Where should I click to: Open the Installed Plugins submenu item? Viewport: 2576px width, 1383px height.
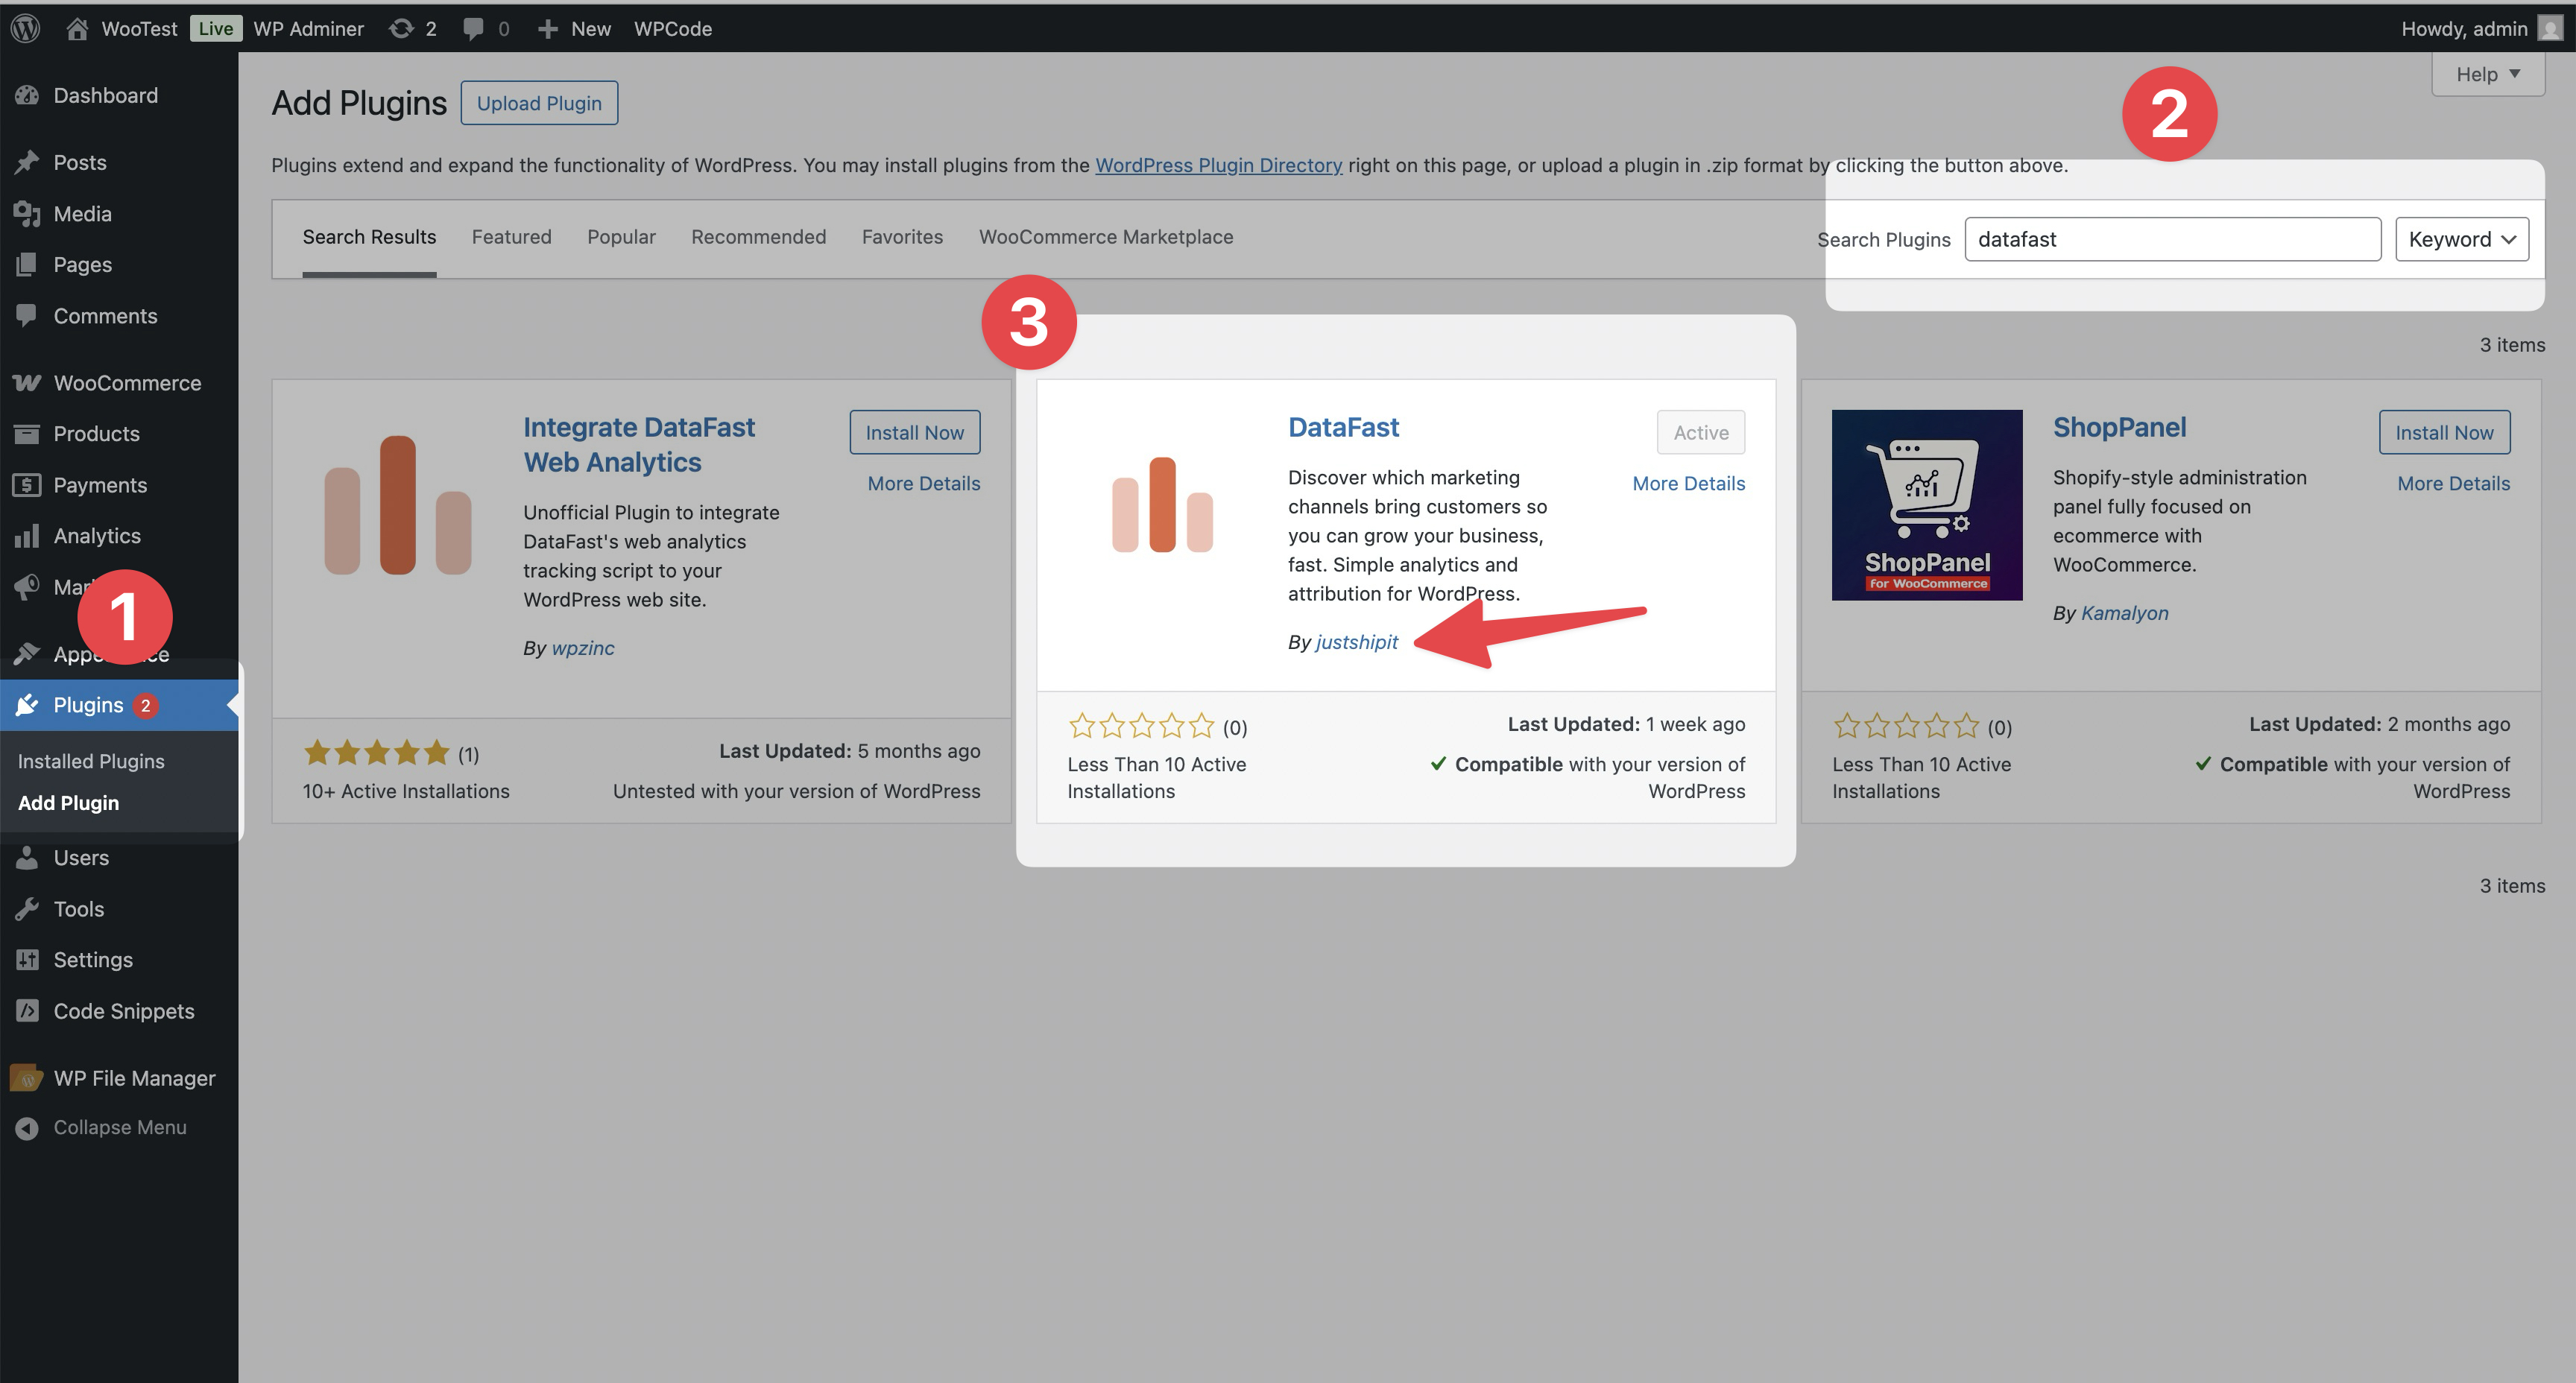tap(91, 761)
